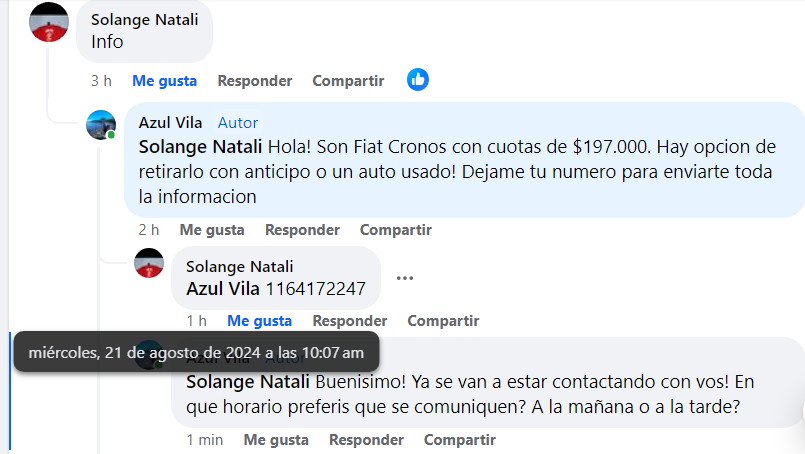
Task: Open Solange Natali's avatar on the Info comment
Action: click(49, 22)
